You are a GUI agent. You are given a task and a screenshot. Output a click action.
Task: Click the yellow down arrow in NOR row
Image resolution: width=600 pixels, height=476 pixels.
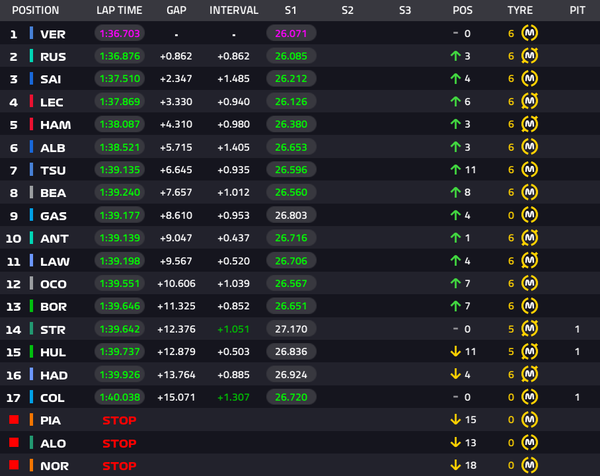455,465
